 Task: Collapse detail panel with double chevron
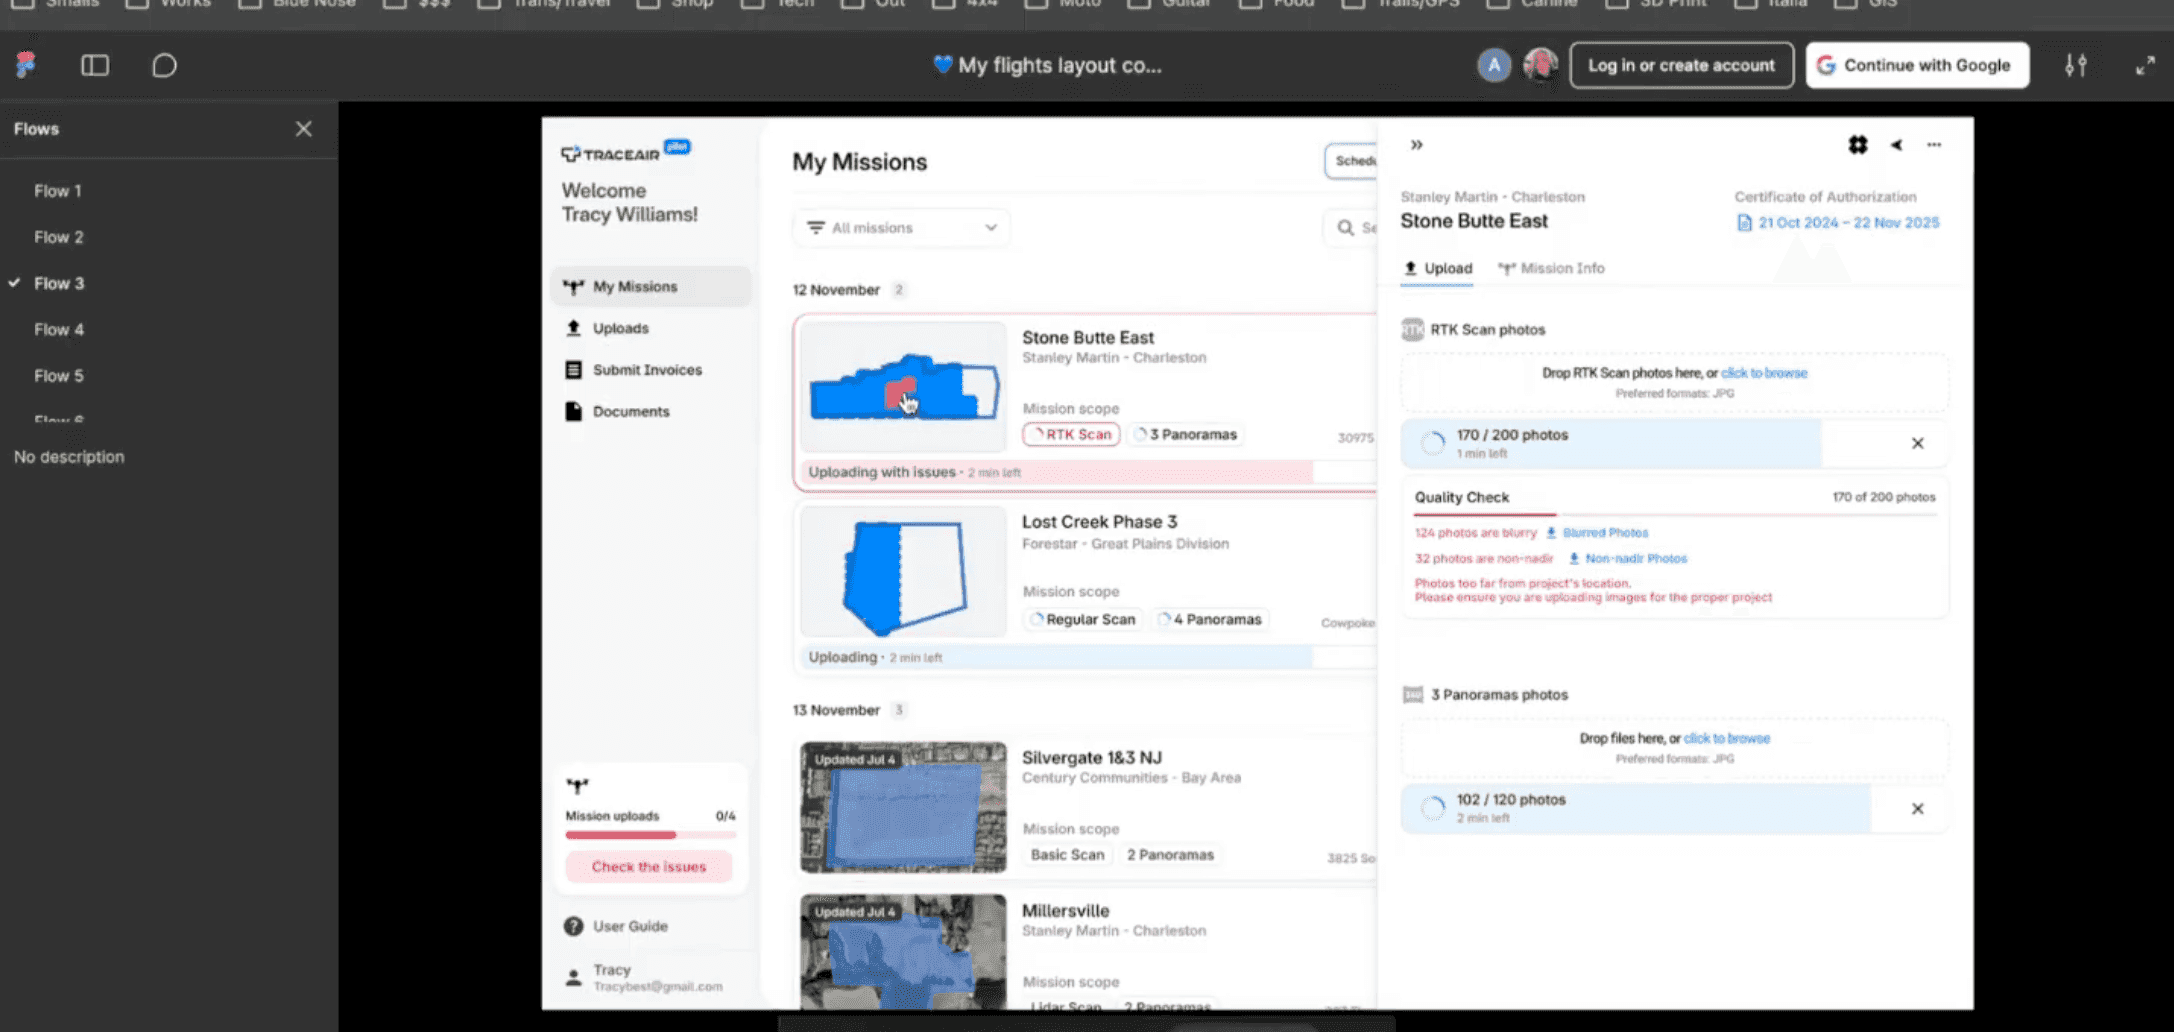tap(1417, 145)
